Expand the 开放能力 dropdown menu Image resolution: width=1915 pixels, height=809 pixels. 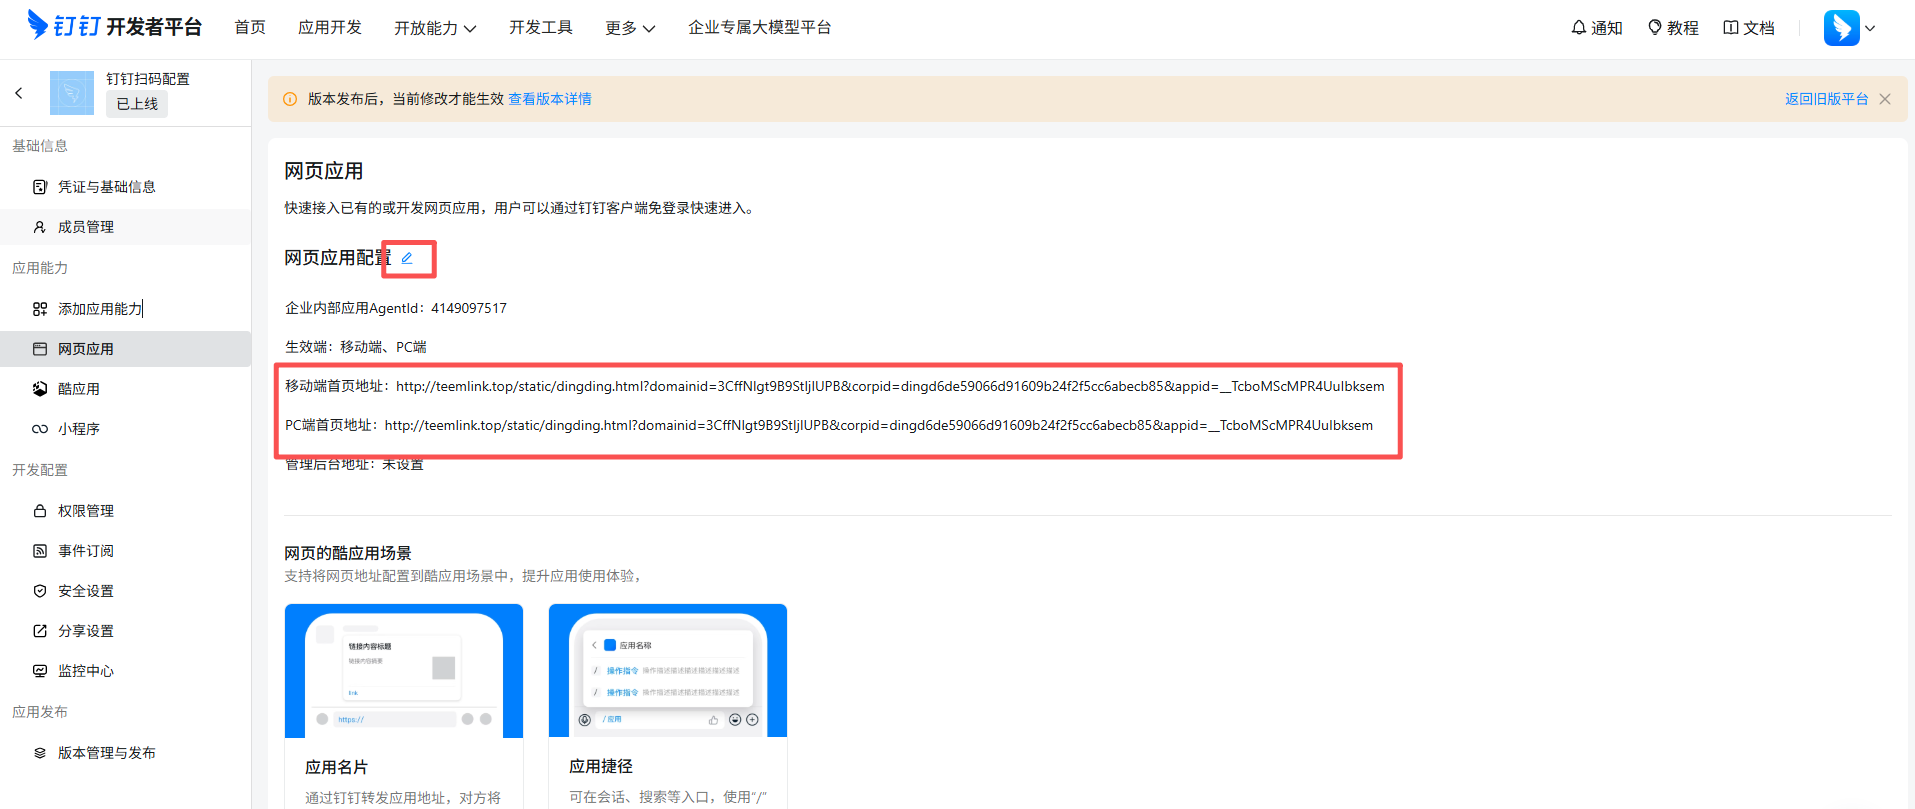[x=435, y=28]
